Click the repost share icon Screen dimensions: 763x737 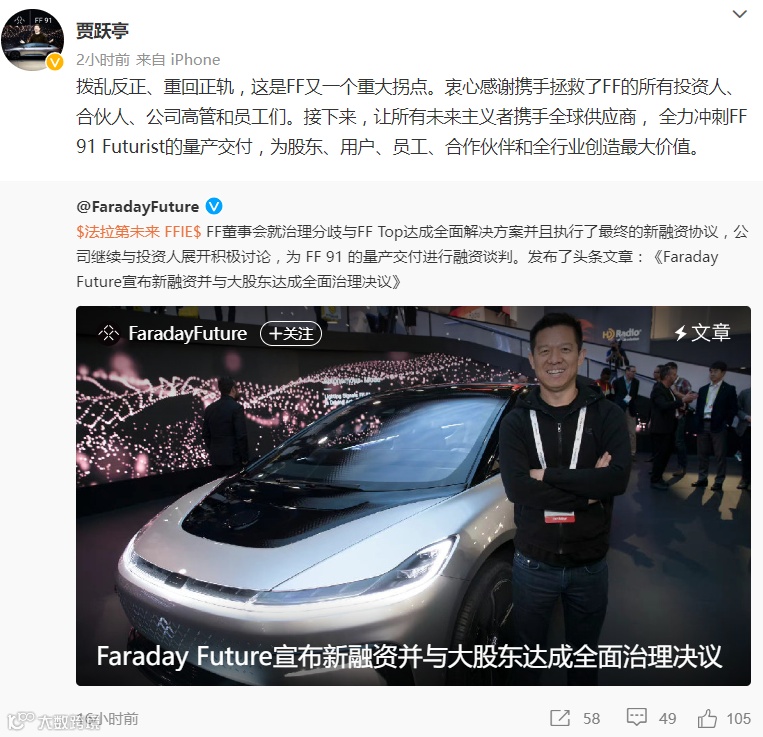(560, 718)
